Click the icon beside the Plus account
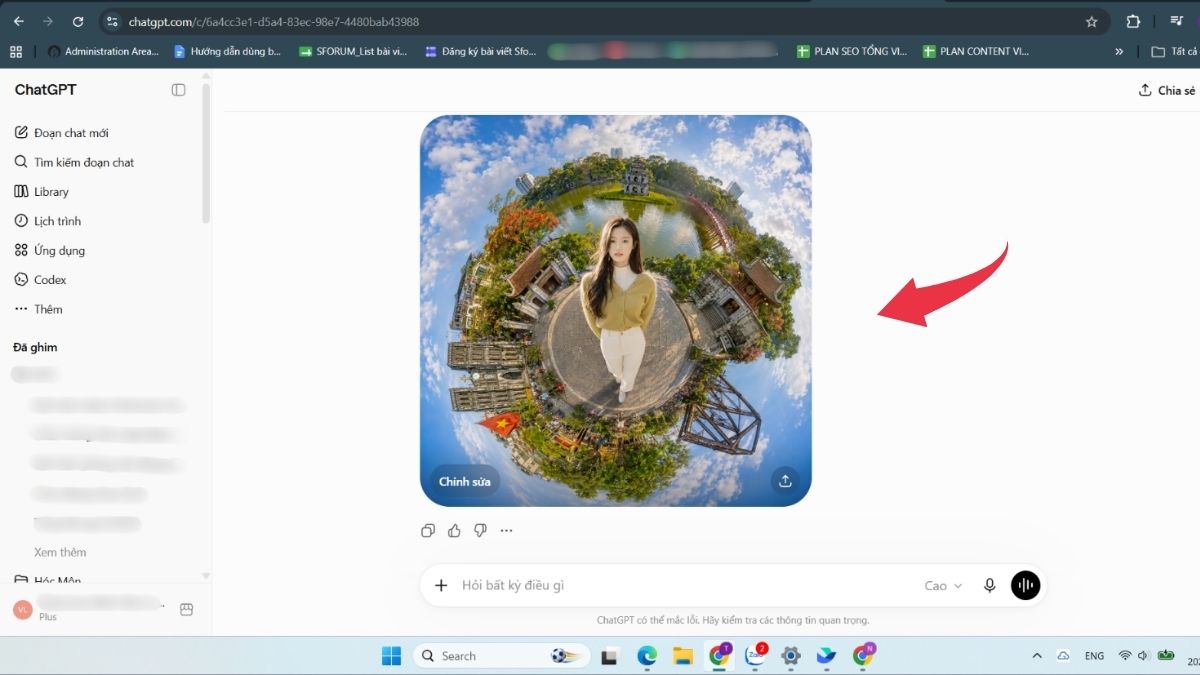This screenshot has height=675, width=1200. point(186,609)
